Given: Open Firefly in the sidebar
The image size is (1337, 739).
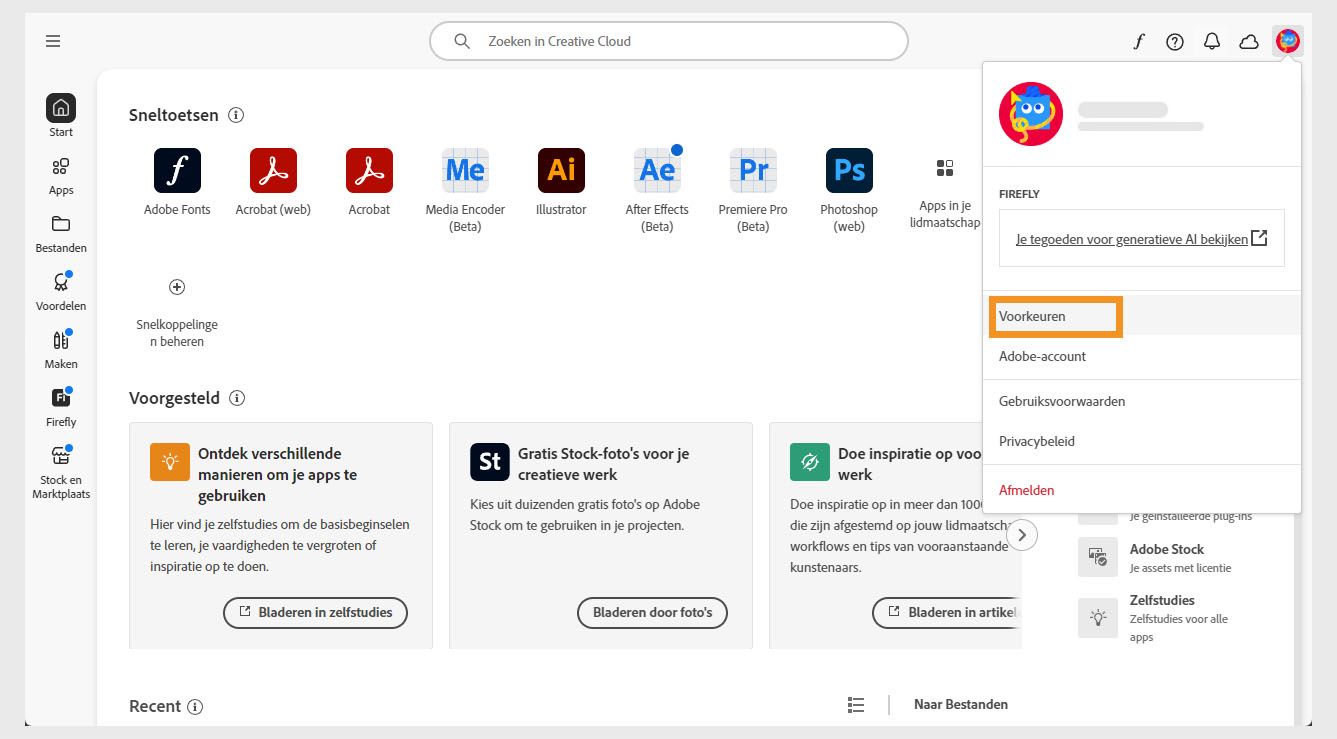Looking at the screenshot, I should (61, 407).
